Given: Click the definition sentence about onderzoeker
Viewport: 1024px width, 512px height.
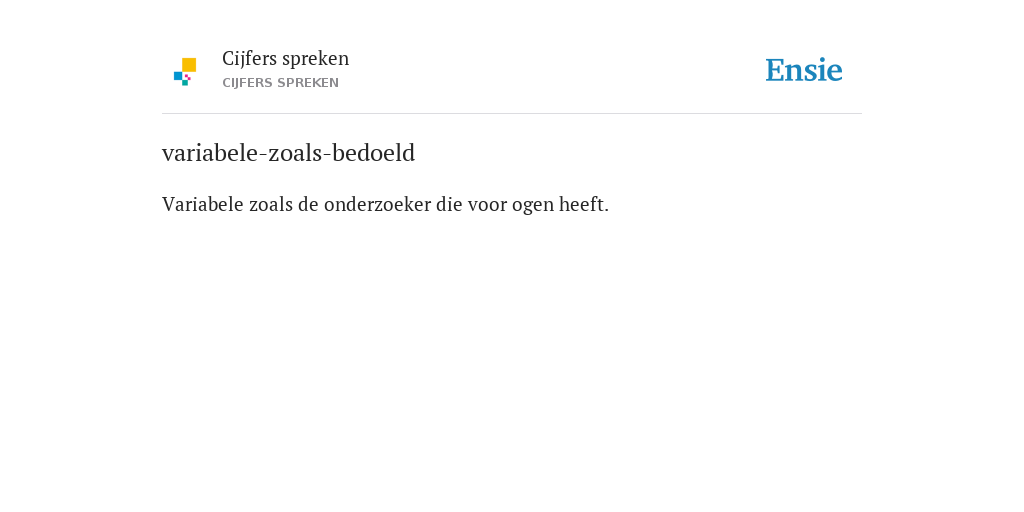Looking at the screenshot, I should click(x=385, y=205).
